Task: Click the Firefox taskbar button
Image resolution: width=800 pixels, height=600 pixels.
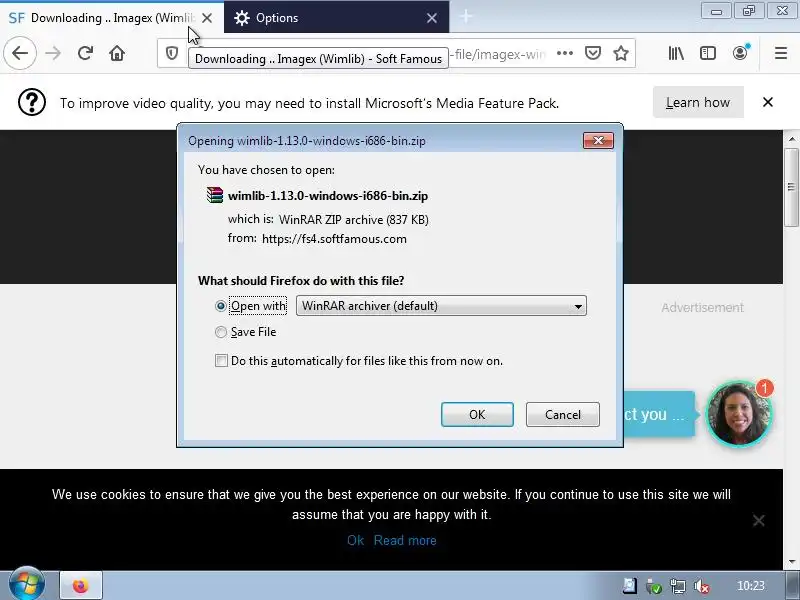Action: [x=81, y=586]
